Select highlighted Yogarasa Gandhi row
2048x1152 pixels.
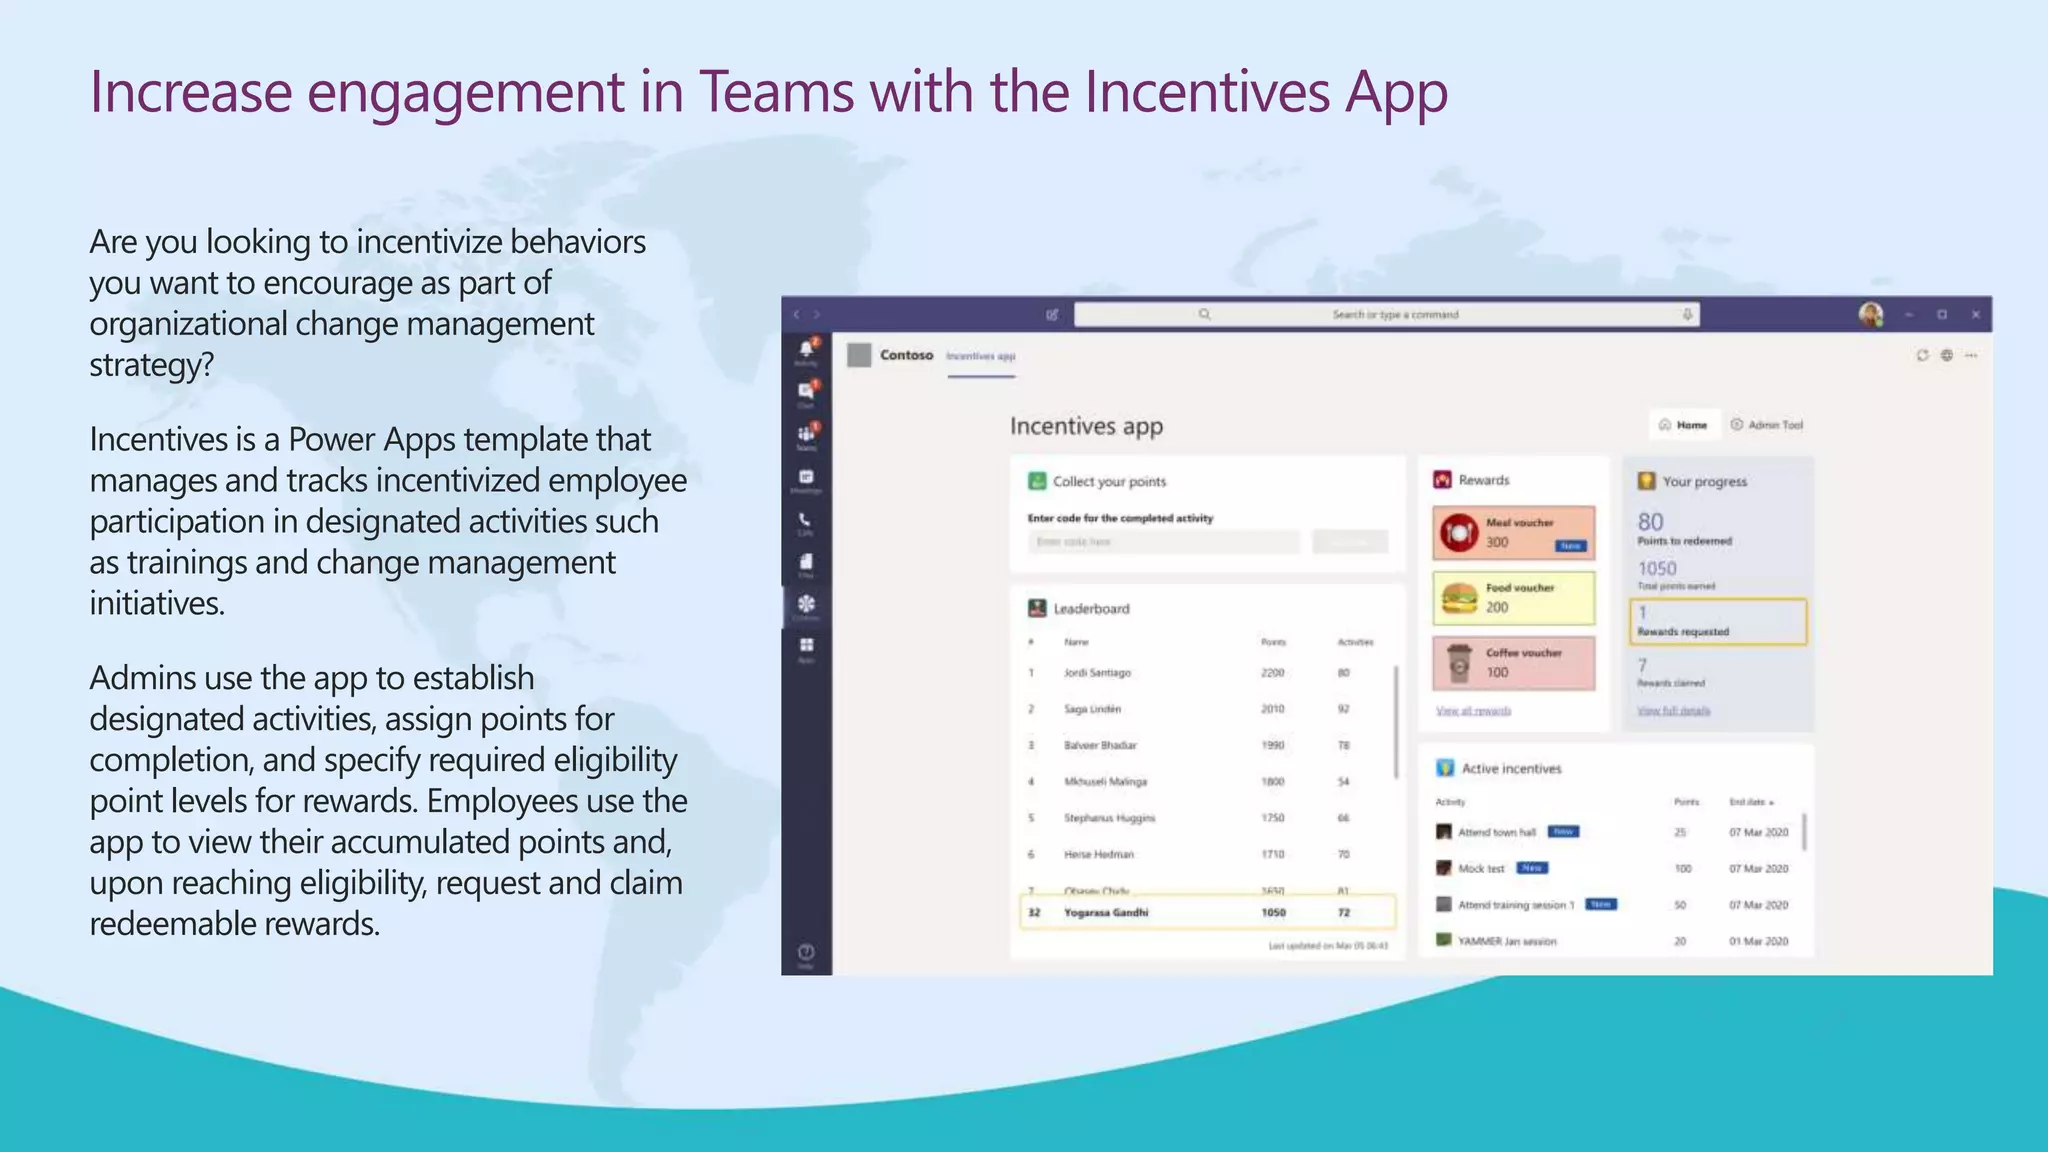click(x=1207, y=912)
